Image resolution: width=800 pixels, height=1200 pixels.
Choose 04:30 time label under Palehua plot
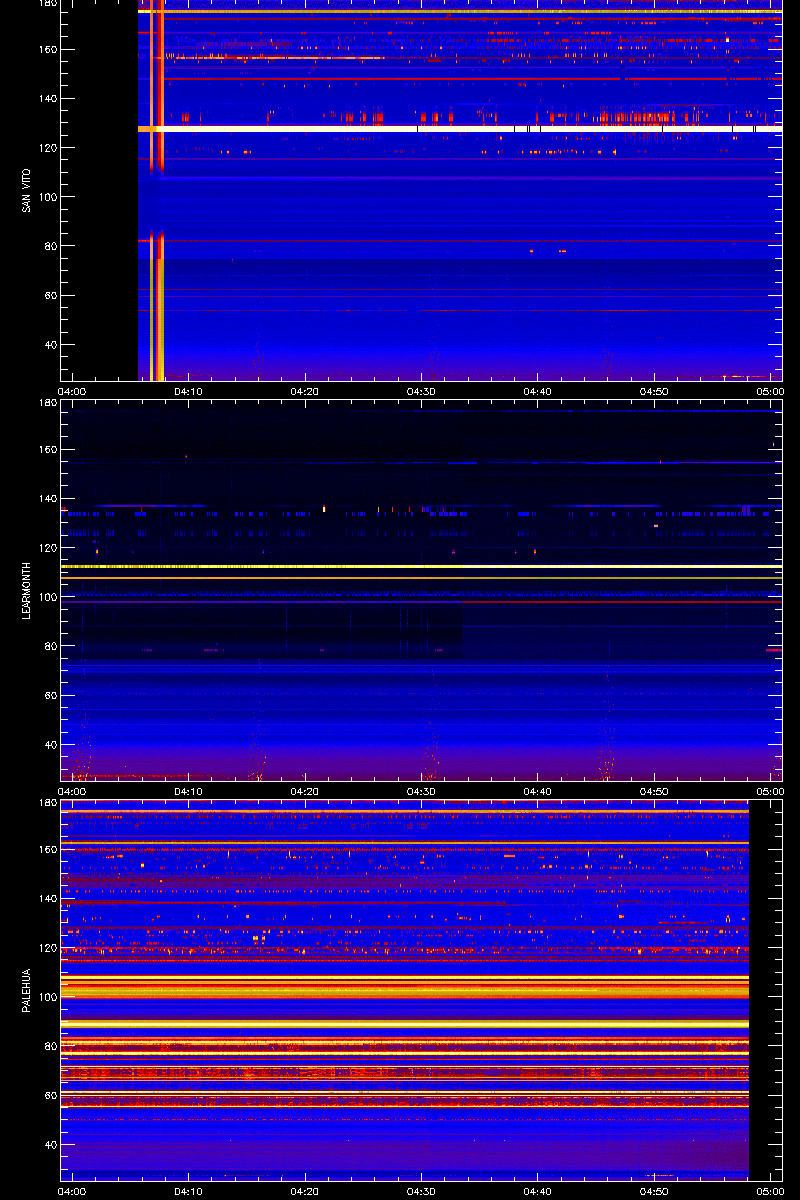click(x=421, y=1191)
